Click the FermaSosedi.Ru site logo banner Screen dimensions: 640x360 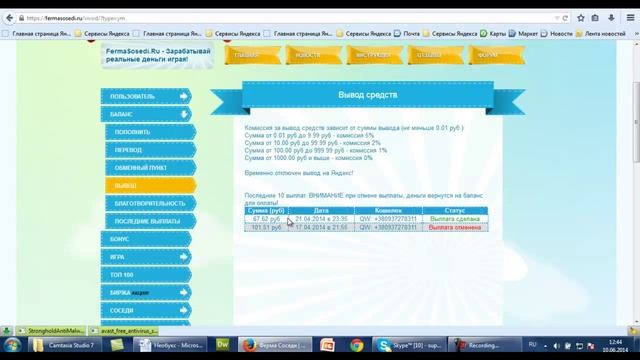pos(158,55)
